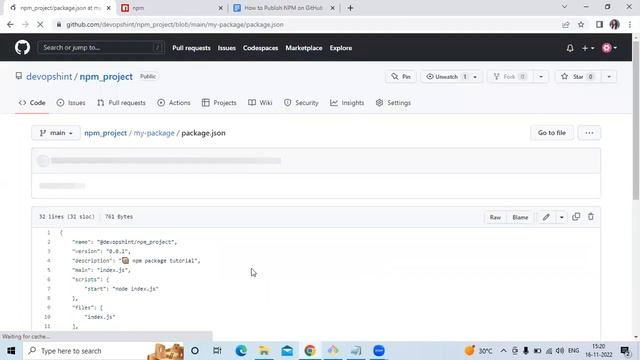640x360 pixels.
Task: Open Explore in top navigation
Action: click(341, 48)
